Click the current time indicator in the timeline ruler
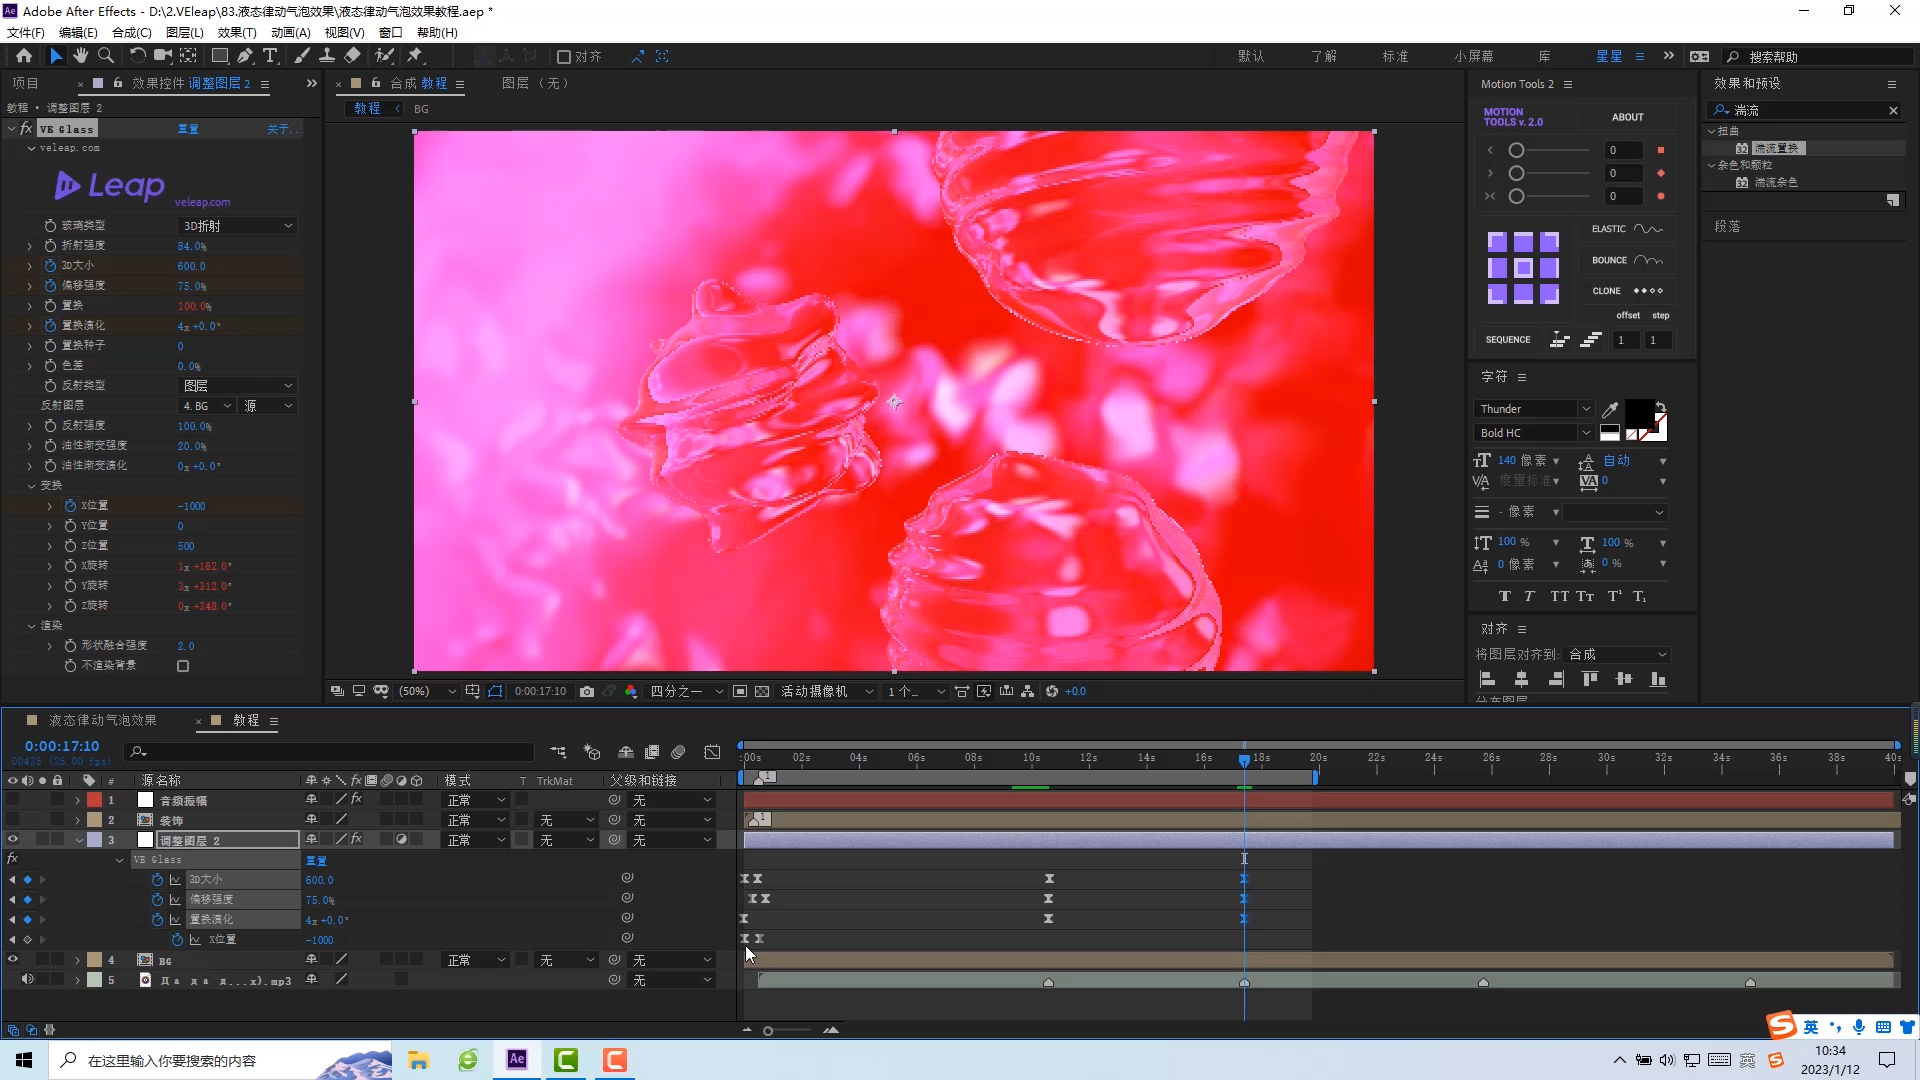Screen dimensions: 1920x1080 tap(1244, 760)
